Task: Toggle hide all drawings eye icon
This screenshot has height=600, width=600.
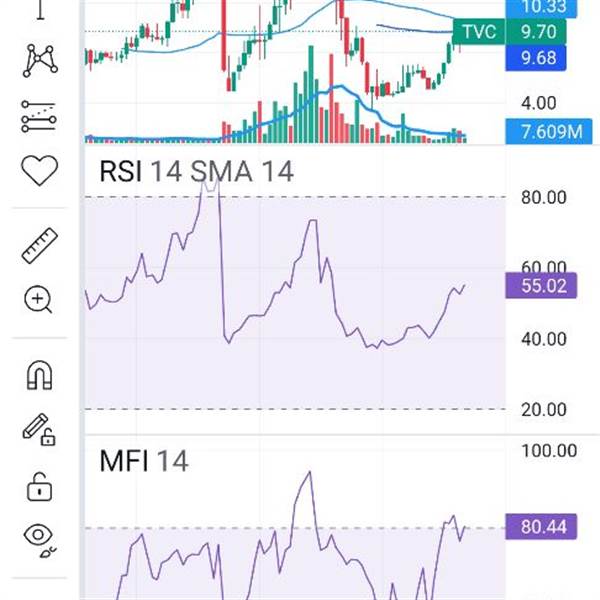Action: [x=39, y=541]
